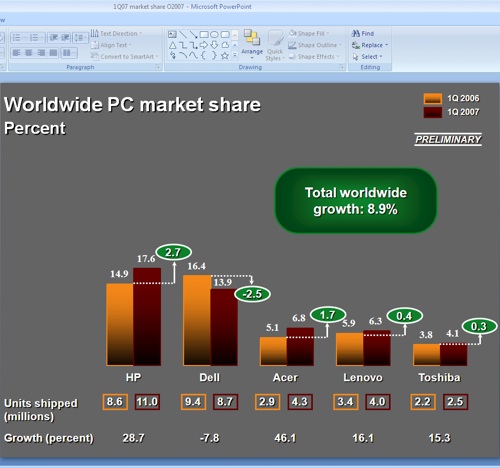Align text right in Paragraph group
The image size is (500, 468).
pyautogui.click(x=41, y=53)
